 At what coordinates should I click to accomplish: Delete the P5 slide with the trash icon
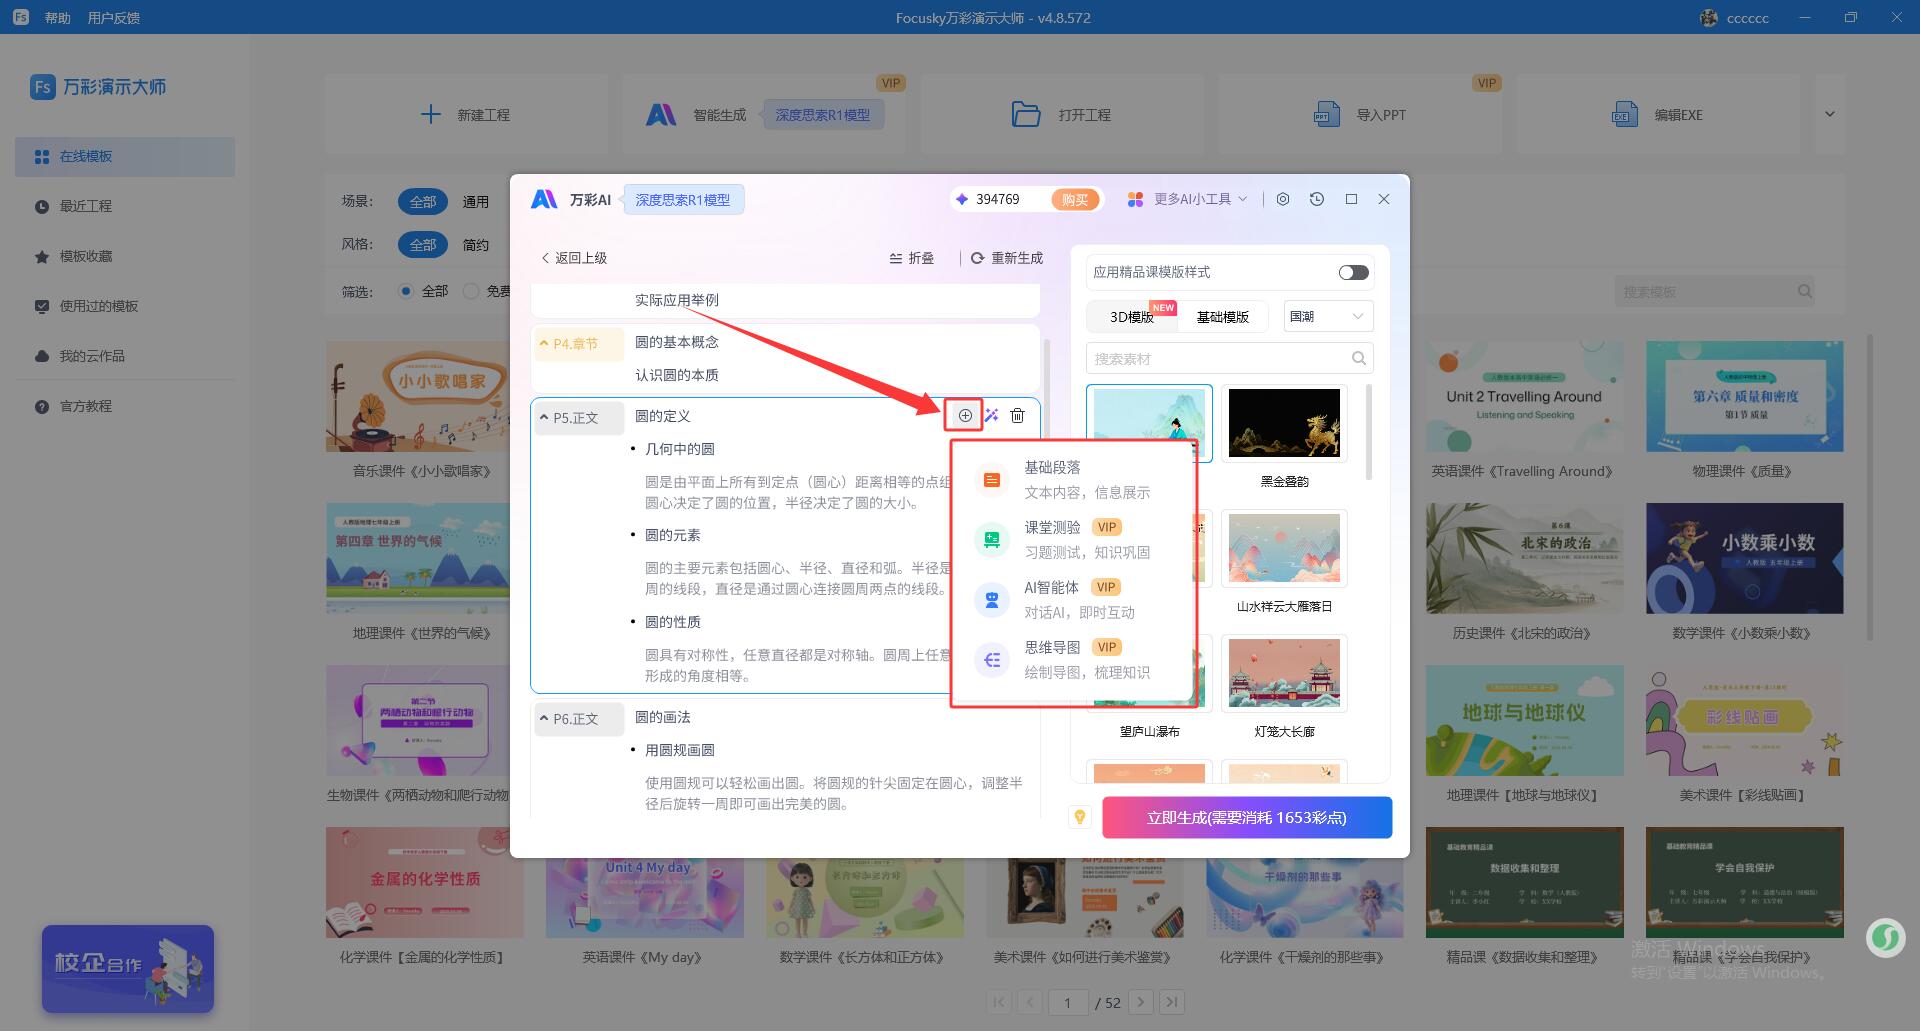[1017, 415]
